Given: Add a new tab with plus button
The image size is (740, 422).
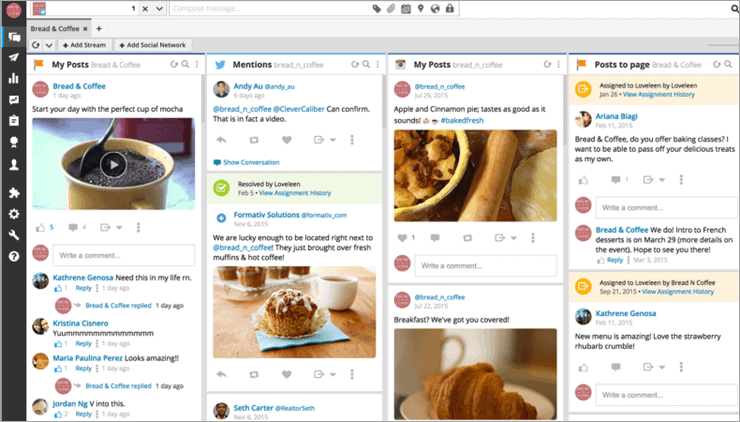Looking at the screenshot, I should [99, 28].
